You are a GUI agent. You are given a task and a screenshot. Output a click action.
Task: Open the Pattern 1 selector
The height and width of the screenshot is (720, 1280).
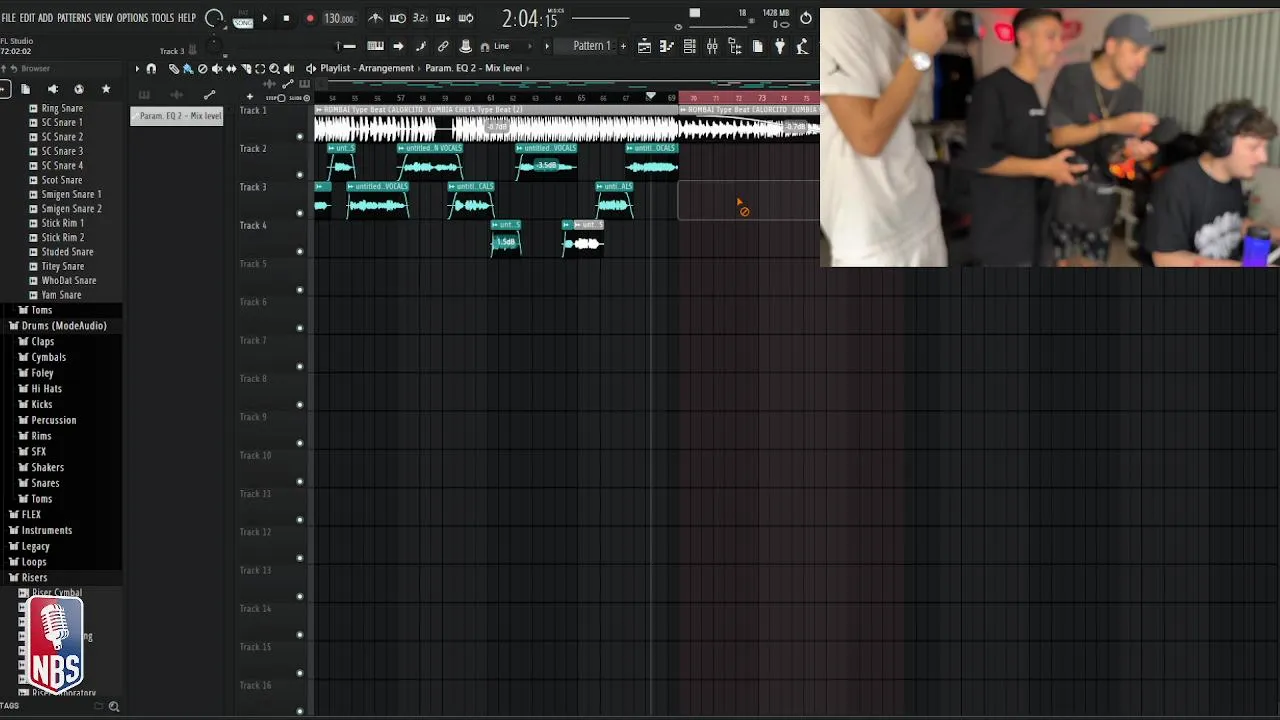590,46
